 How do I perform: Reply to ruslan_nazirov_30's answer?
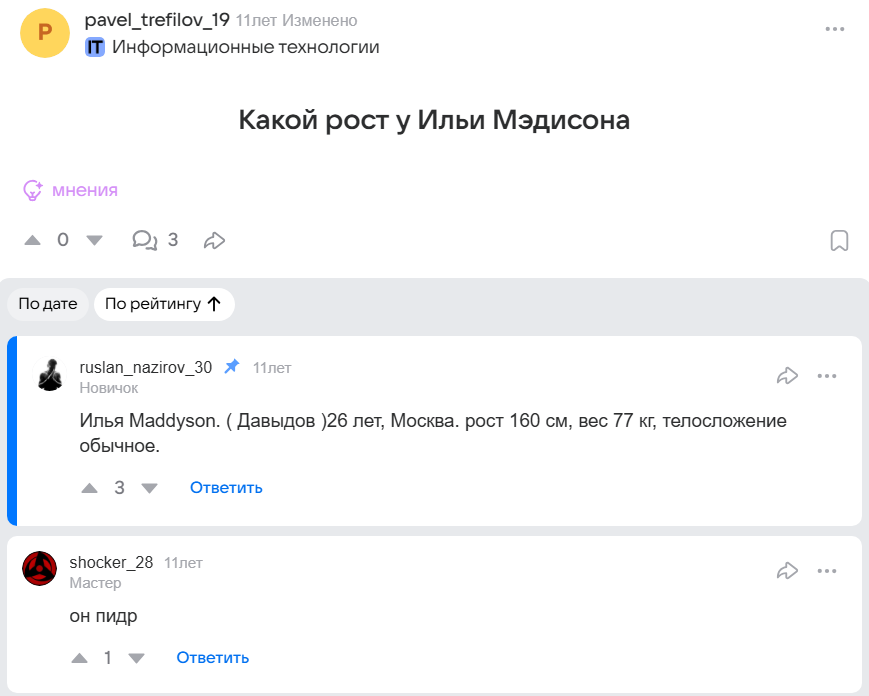(226, 488)
